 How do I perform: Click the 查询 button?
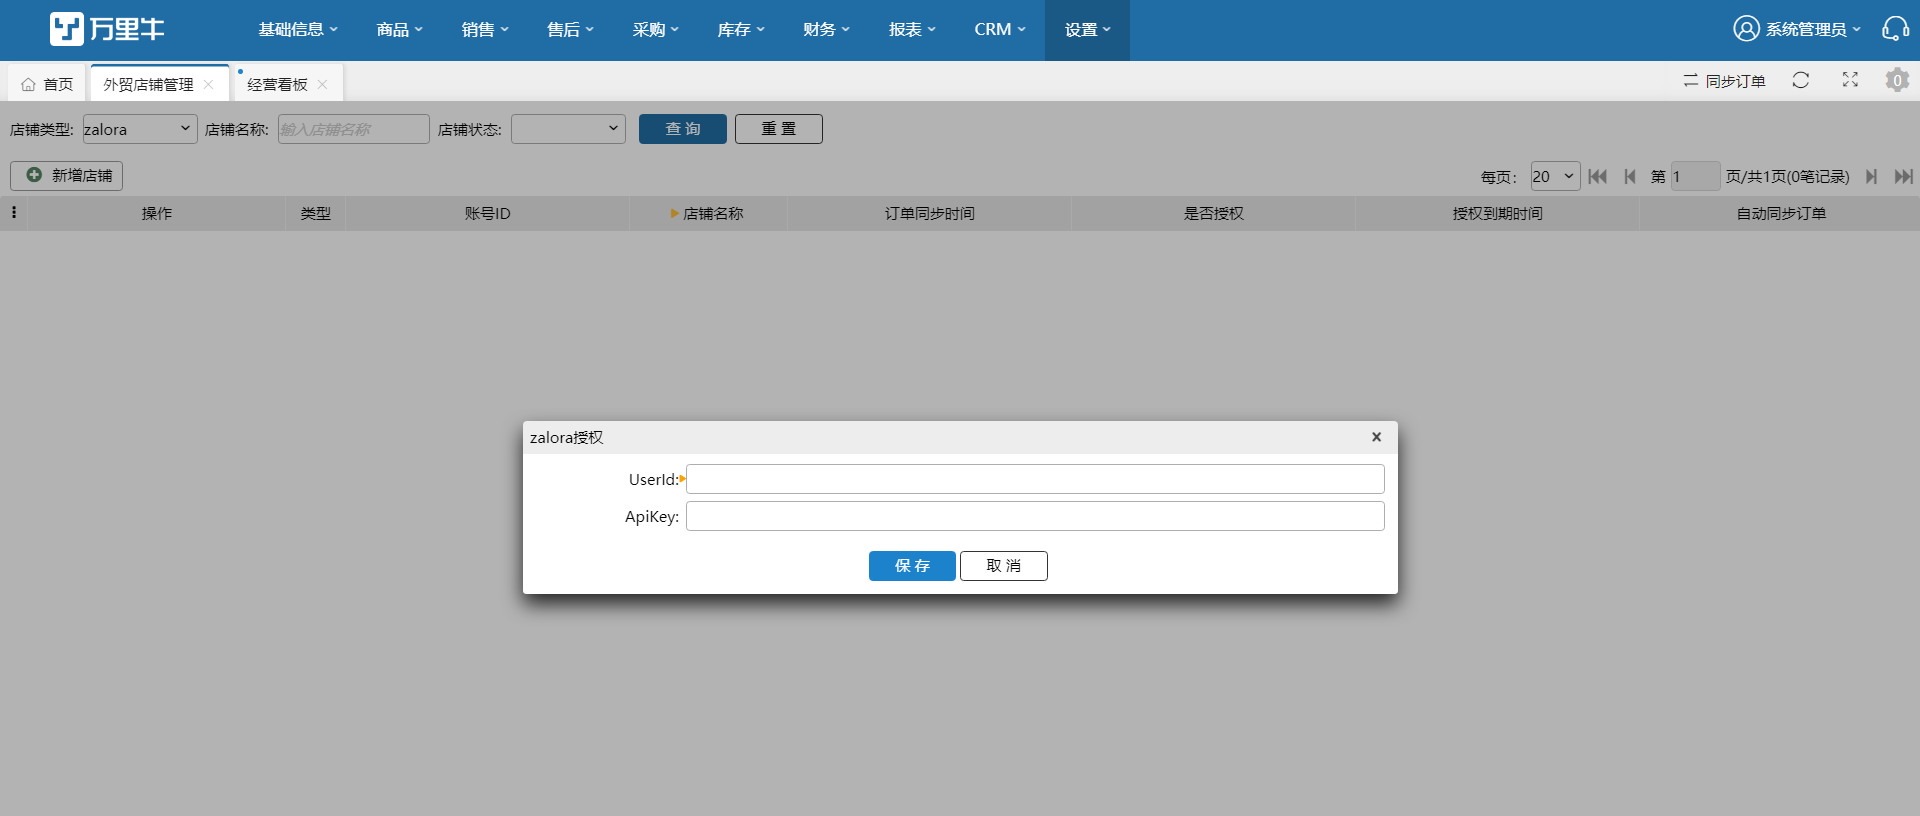(x=683, y=129)
